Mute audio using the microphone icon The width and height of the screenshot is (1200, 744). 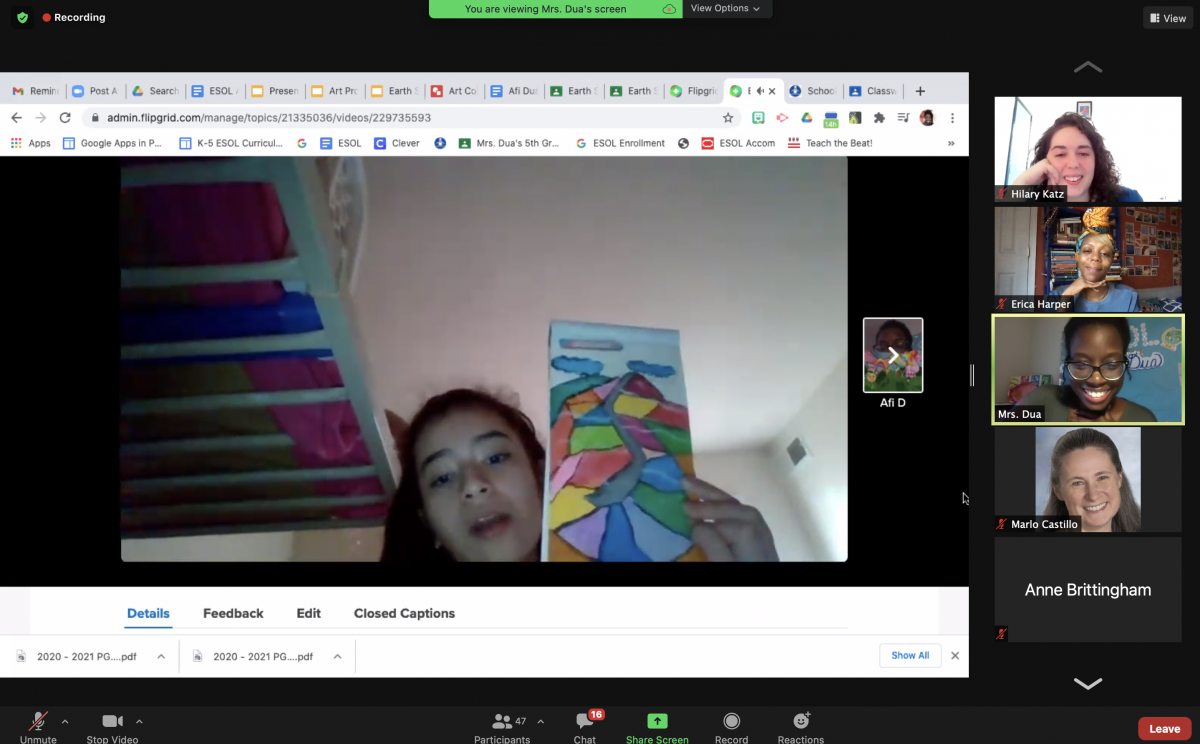pos(38,722)
